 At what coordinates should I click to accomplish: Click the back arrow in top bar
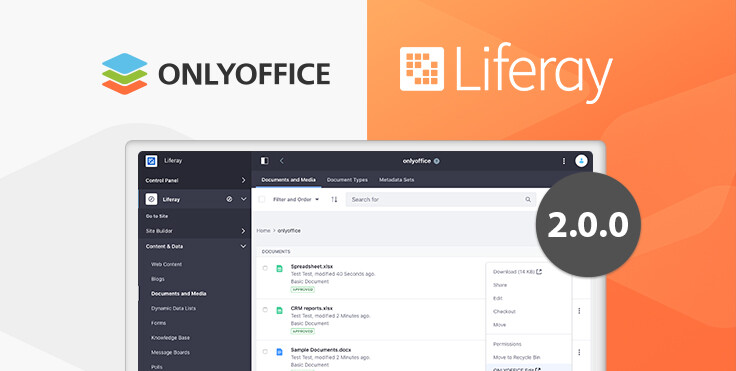[x=282, y=161]
